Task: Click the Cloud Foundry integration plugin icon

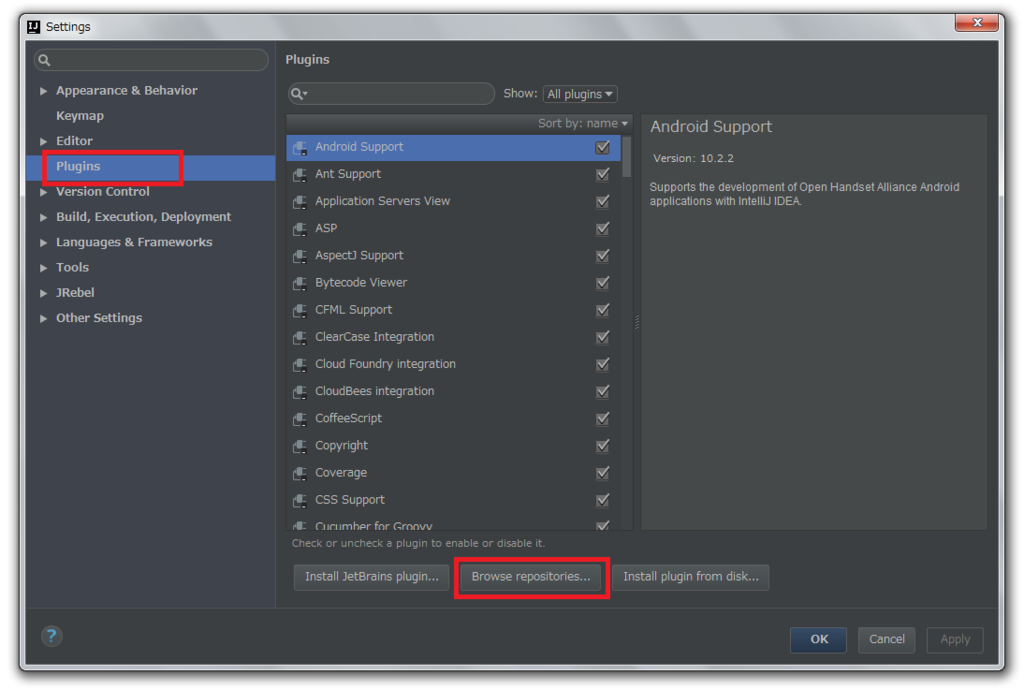Action: (300, 365)
